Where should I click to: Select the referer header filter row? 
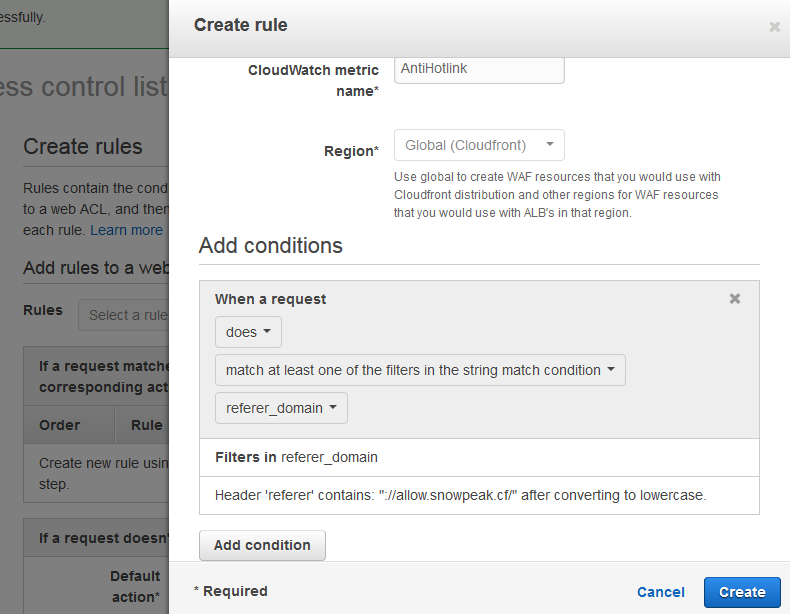[479, 496]
